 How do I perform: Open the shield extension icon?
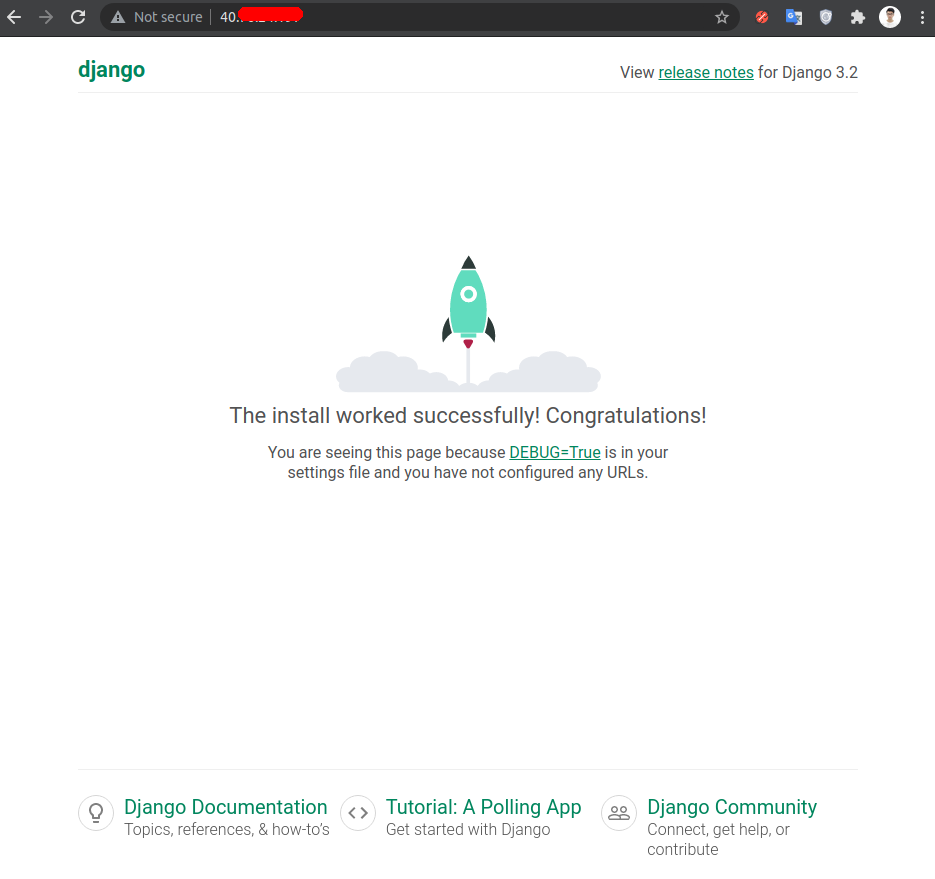(x=826, y=17)
